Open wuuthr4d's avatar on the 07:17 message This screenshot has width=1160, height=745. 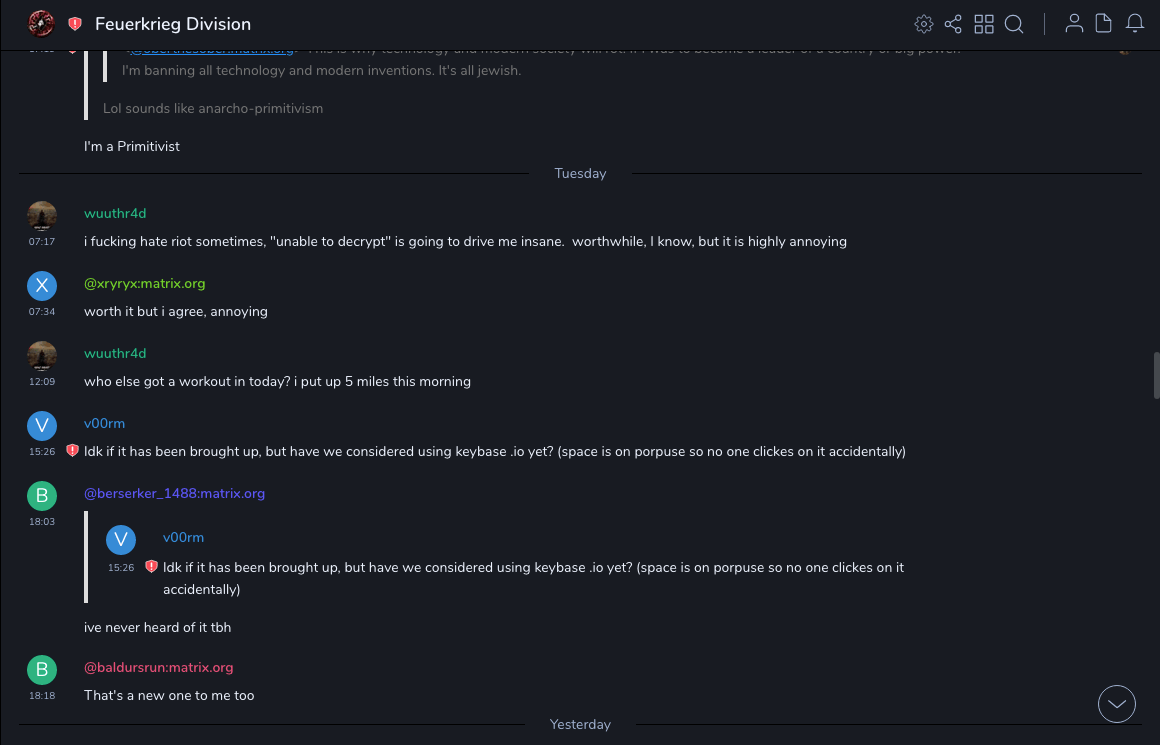coord(42,216)
